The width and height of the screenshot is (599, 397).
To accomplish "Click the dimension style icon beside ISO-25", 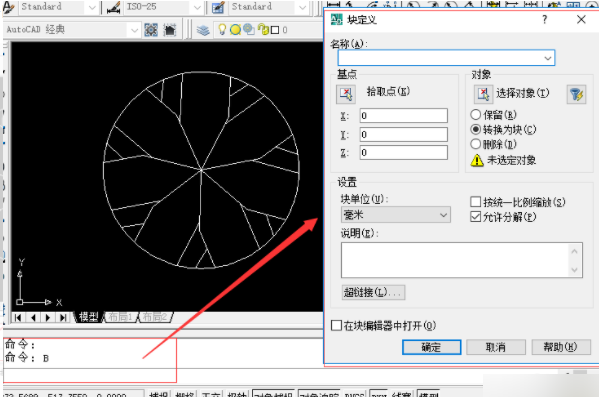I will [113, 8].
